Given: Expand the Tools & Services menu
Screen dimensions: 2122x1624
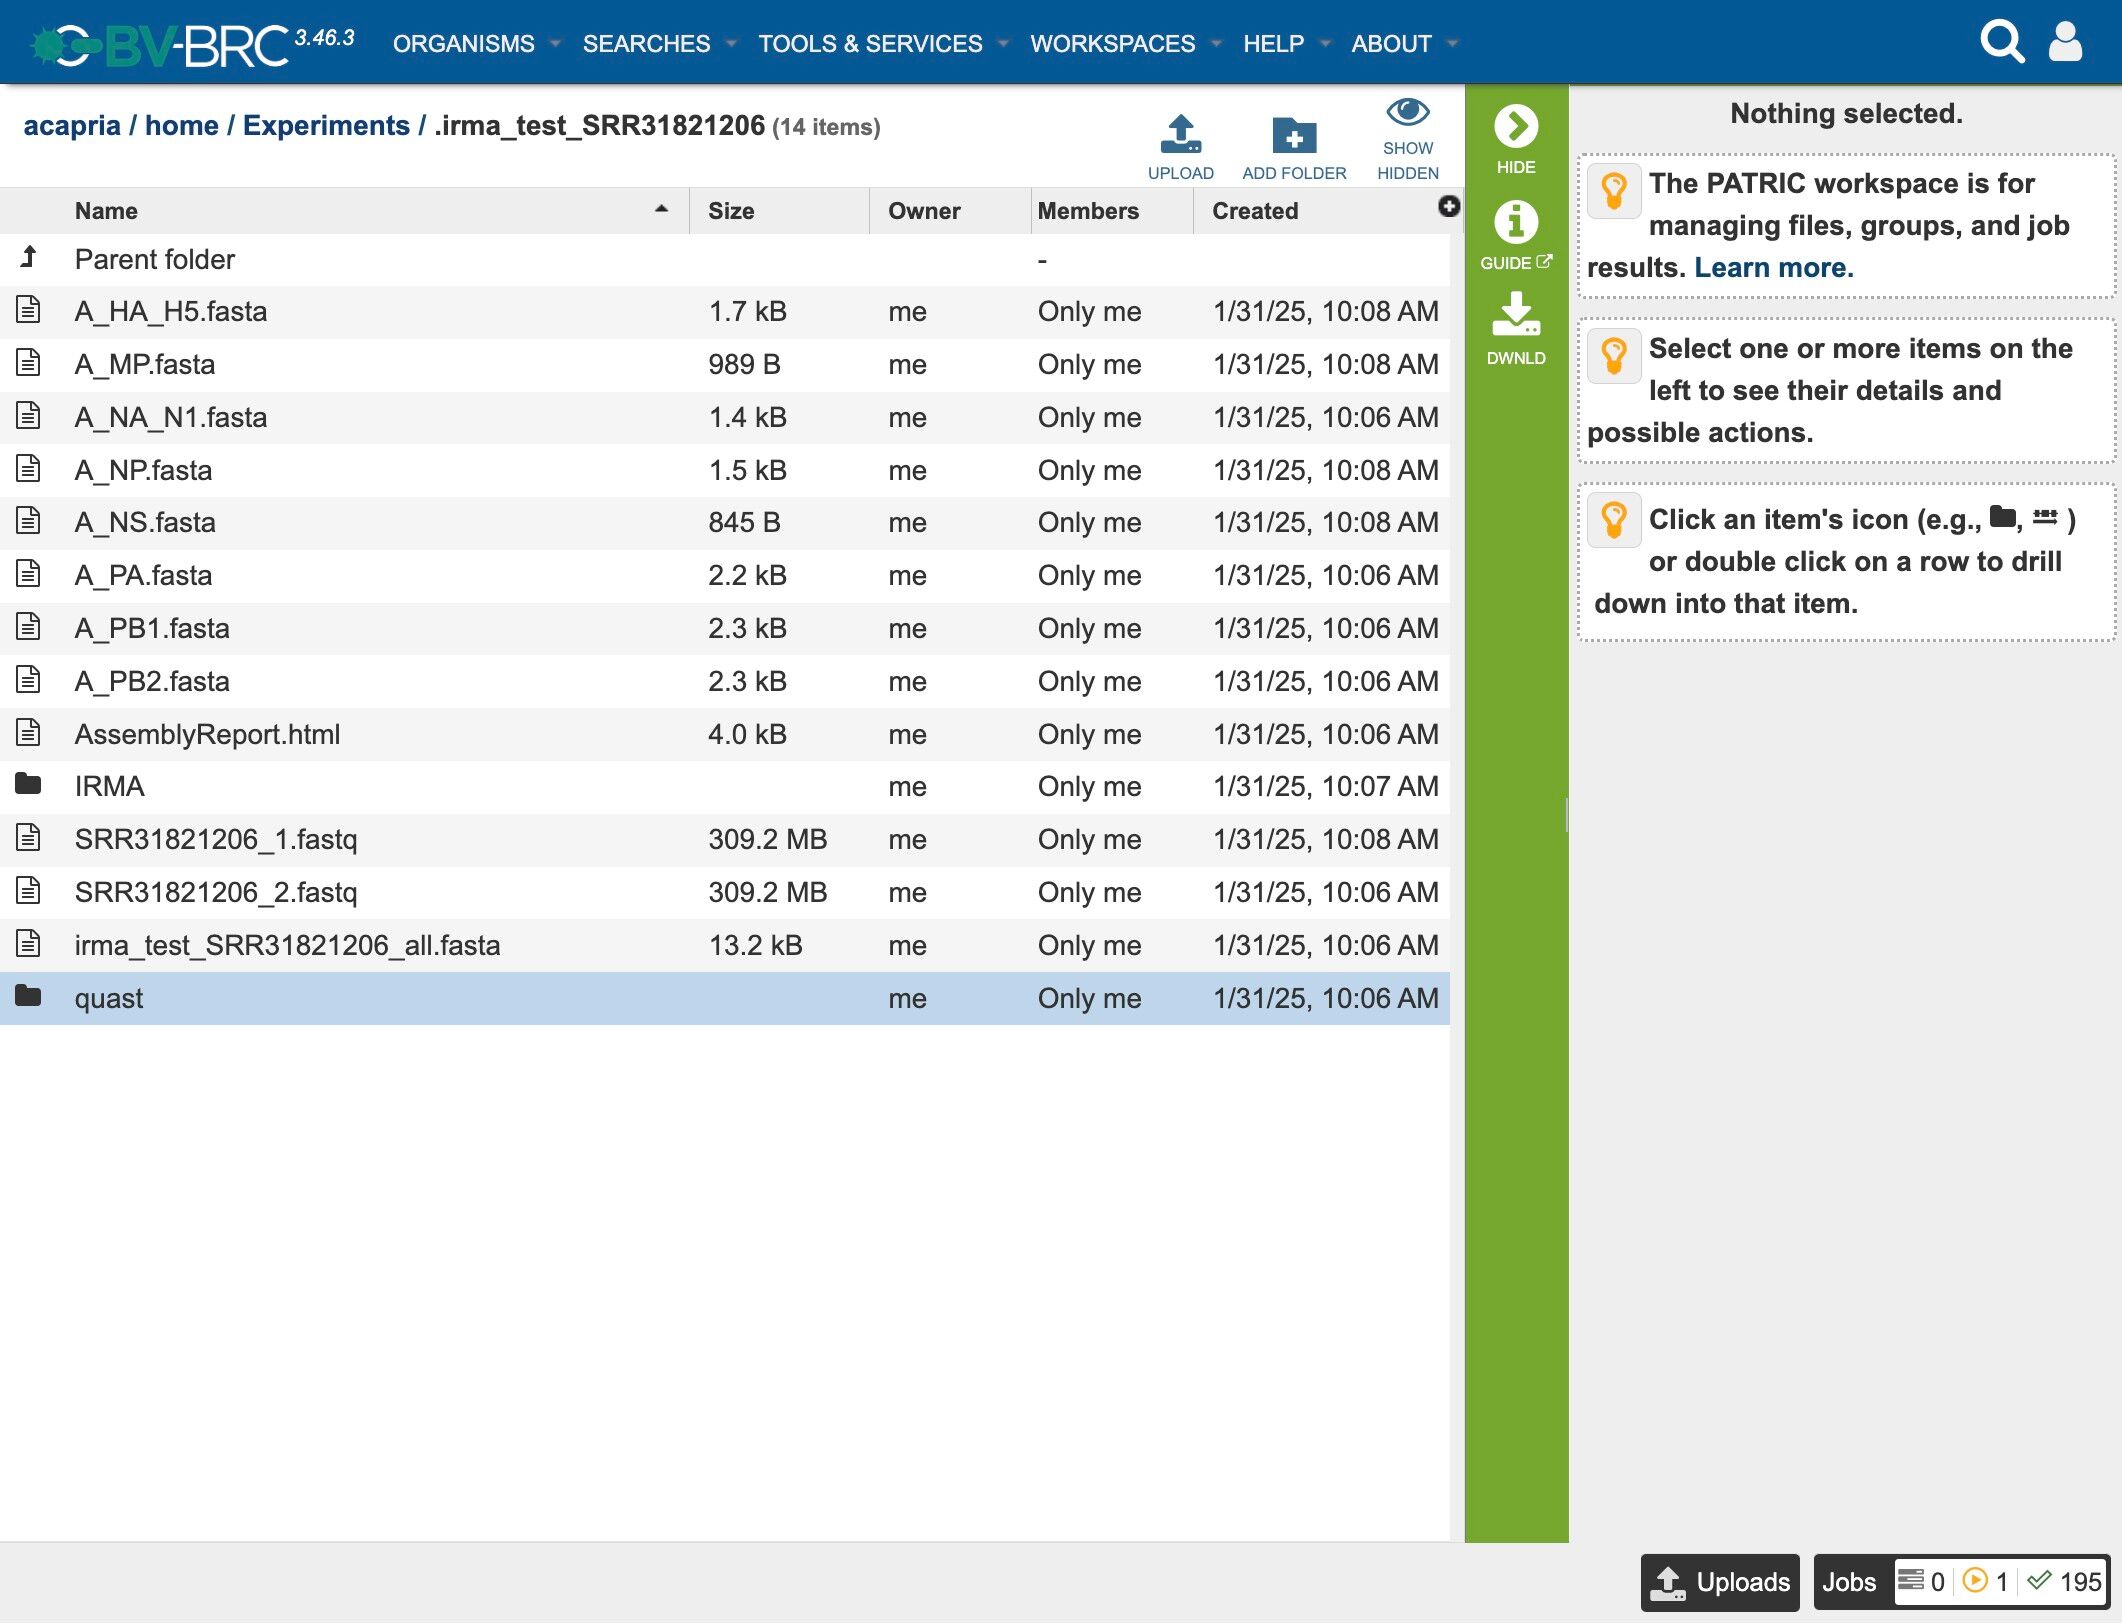Looking at the screenshot, I should tap(870, 44).
